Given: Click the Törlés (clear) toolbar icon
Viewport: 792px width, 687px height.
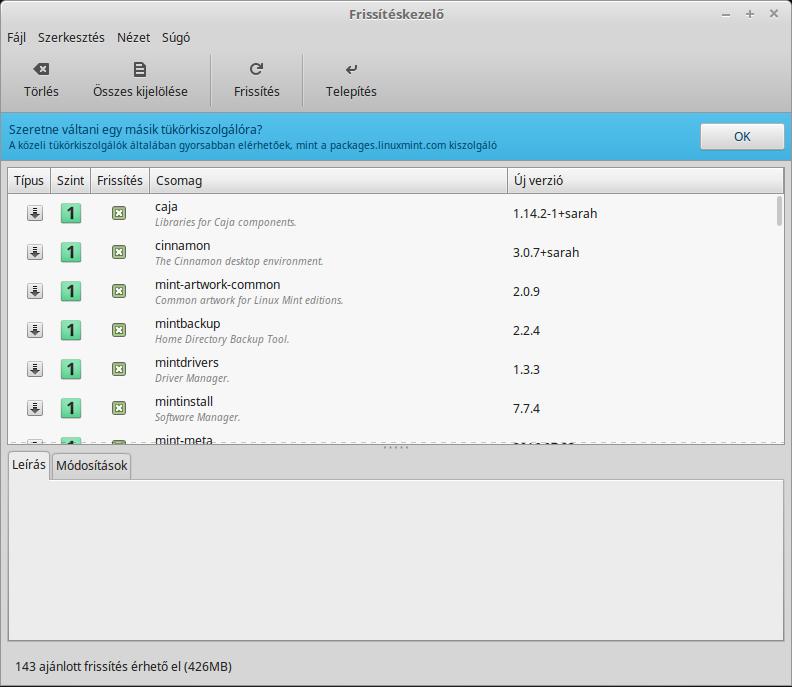Looking at the screenshot, I should (41, 69).
